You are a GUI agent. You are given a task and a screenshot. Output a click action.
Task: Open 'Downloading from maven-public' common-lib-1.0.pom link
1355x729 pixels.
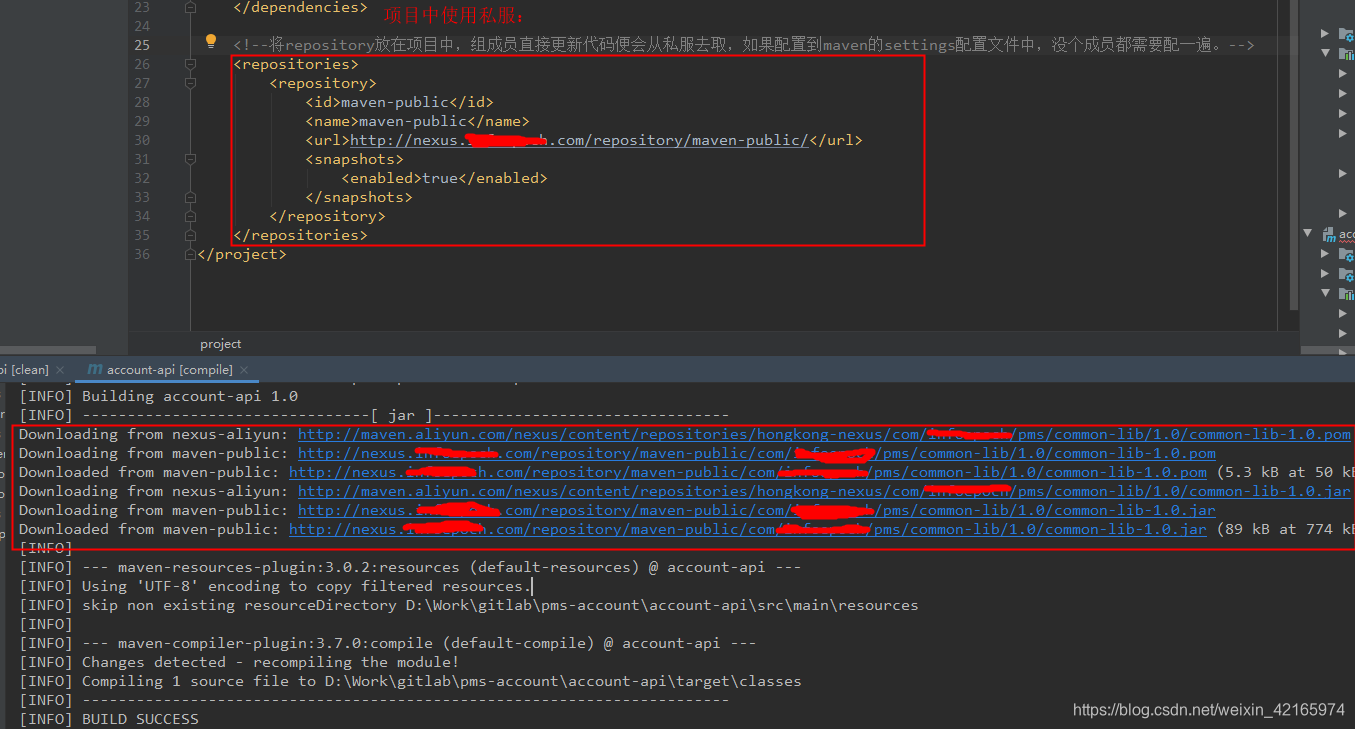pyautogui.click(x=757, y=453)
